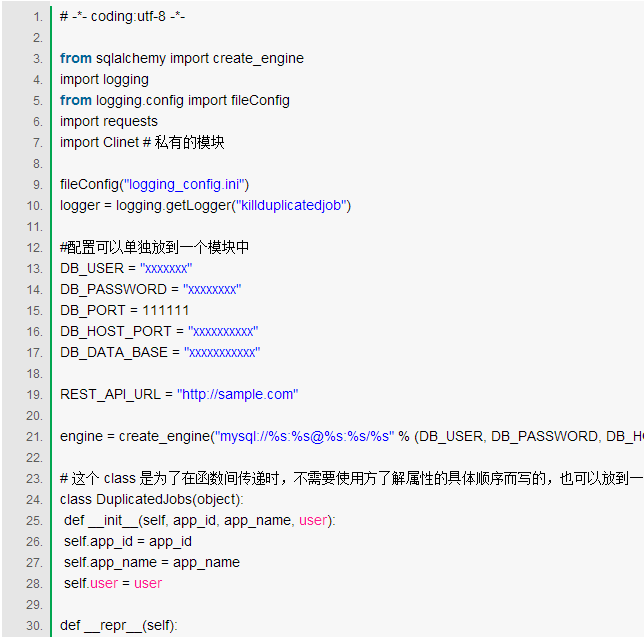Screen dimensions: 644x637
Task: Click 'self.app_id = app_id' on line 26
Action: point(128,541)
